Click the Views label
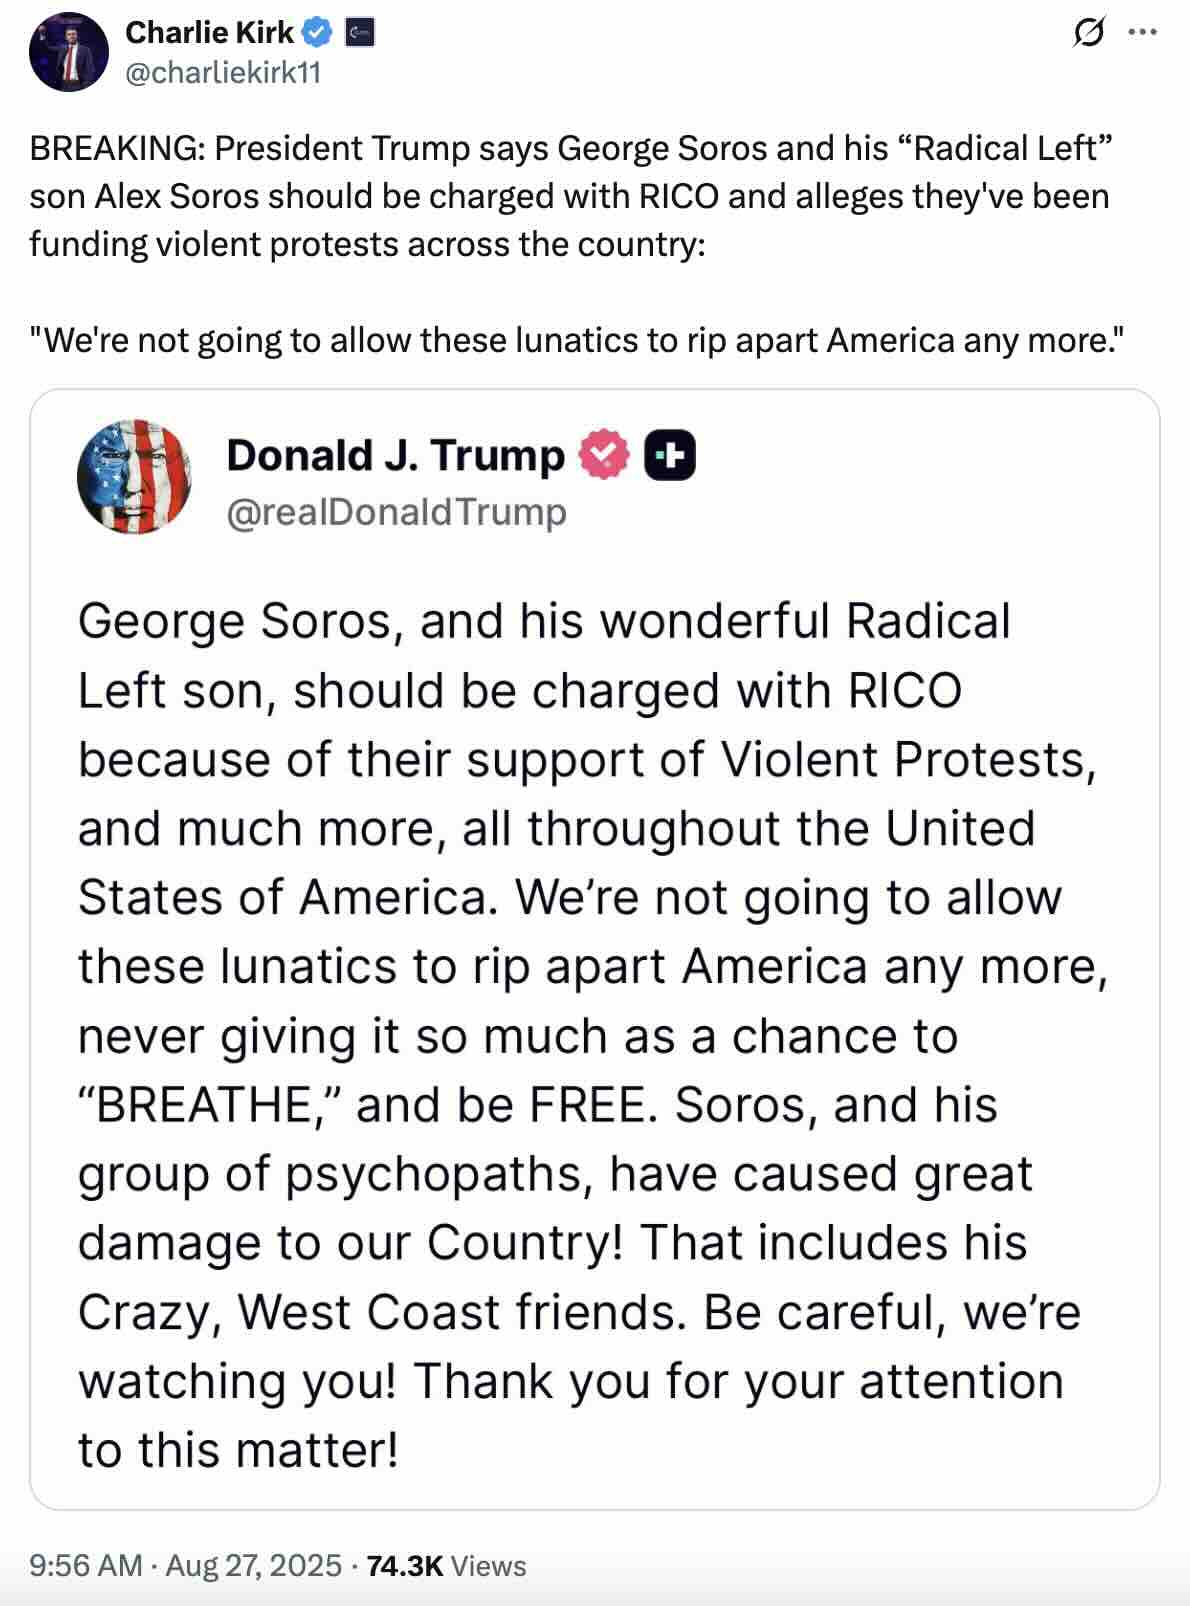Screen dimensions: 1190x1606 pyautogui.click(x=489, y=1565)
